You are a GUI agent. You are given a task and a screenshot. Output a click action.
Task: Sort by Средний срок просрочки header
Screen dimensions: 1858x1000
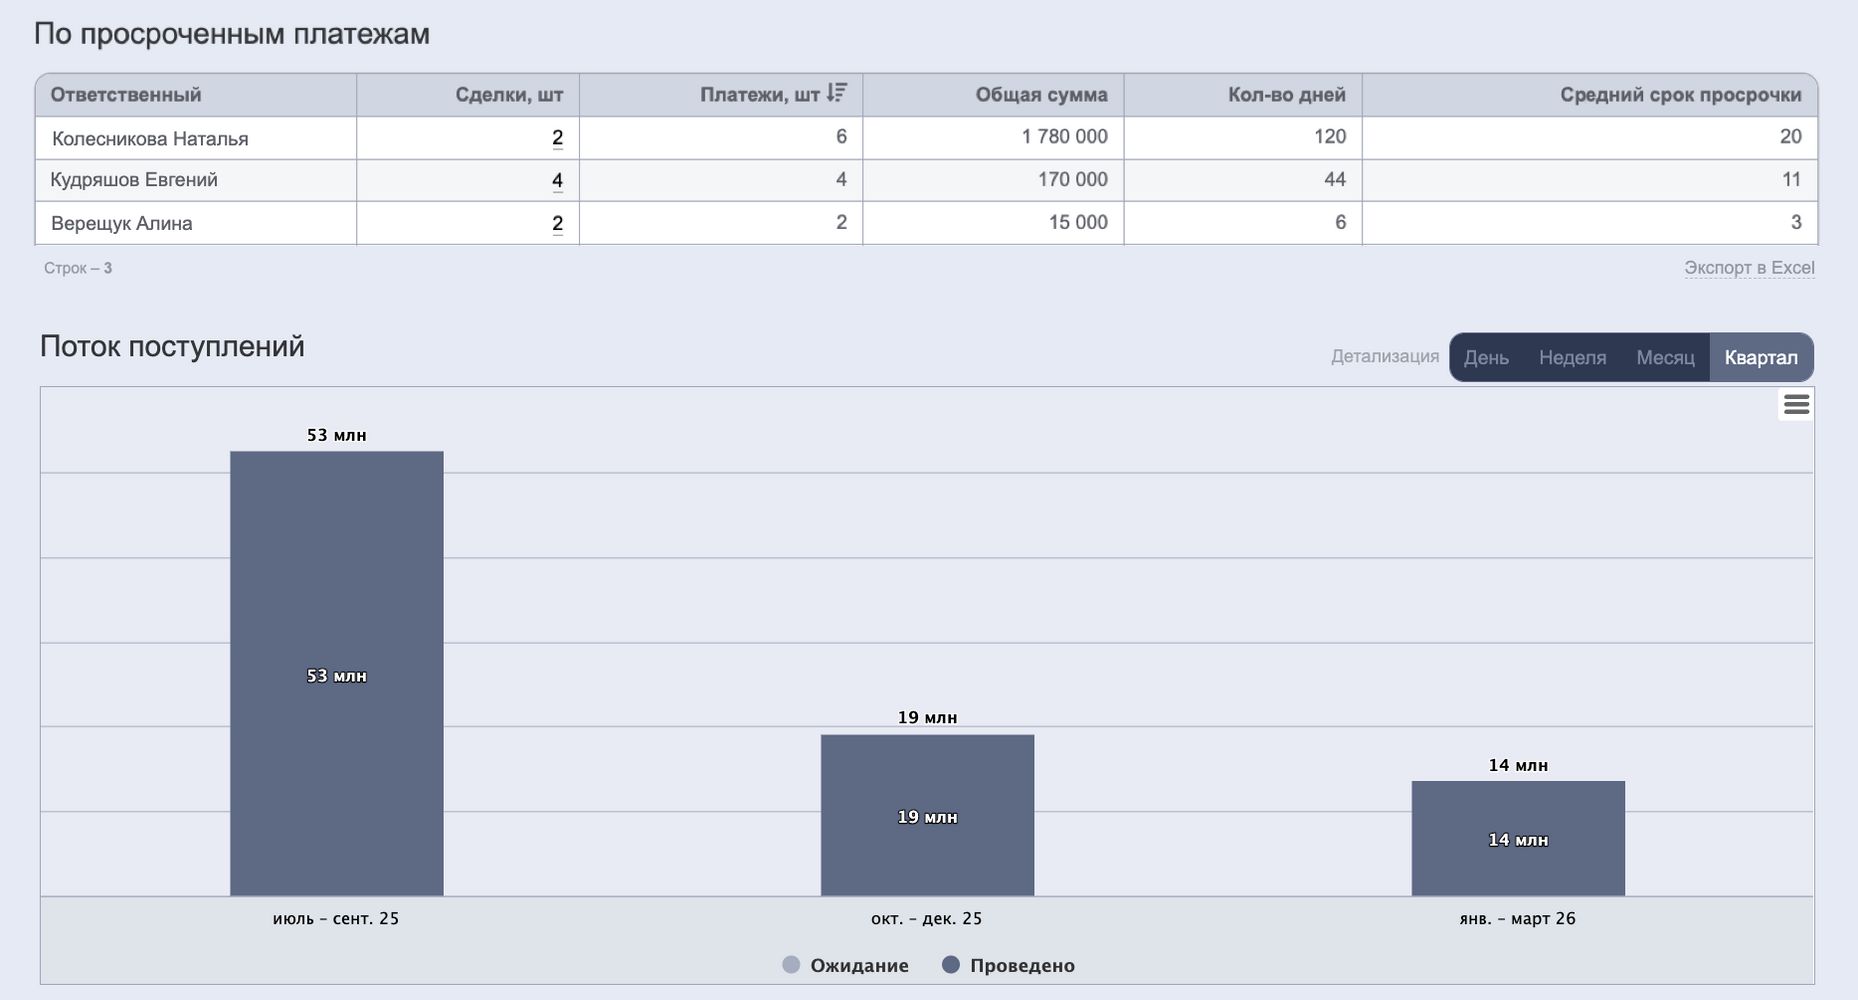[1680, 95]
